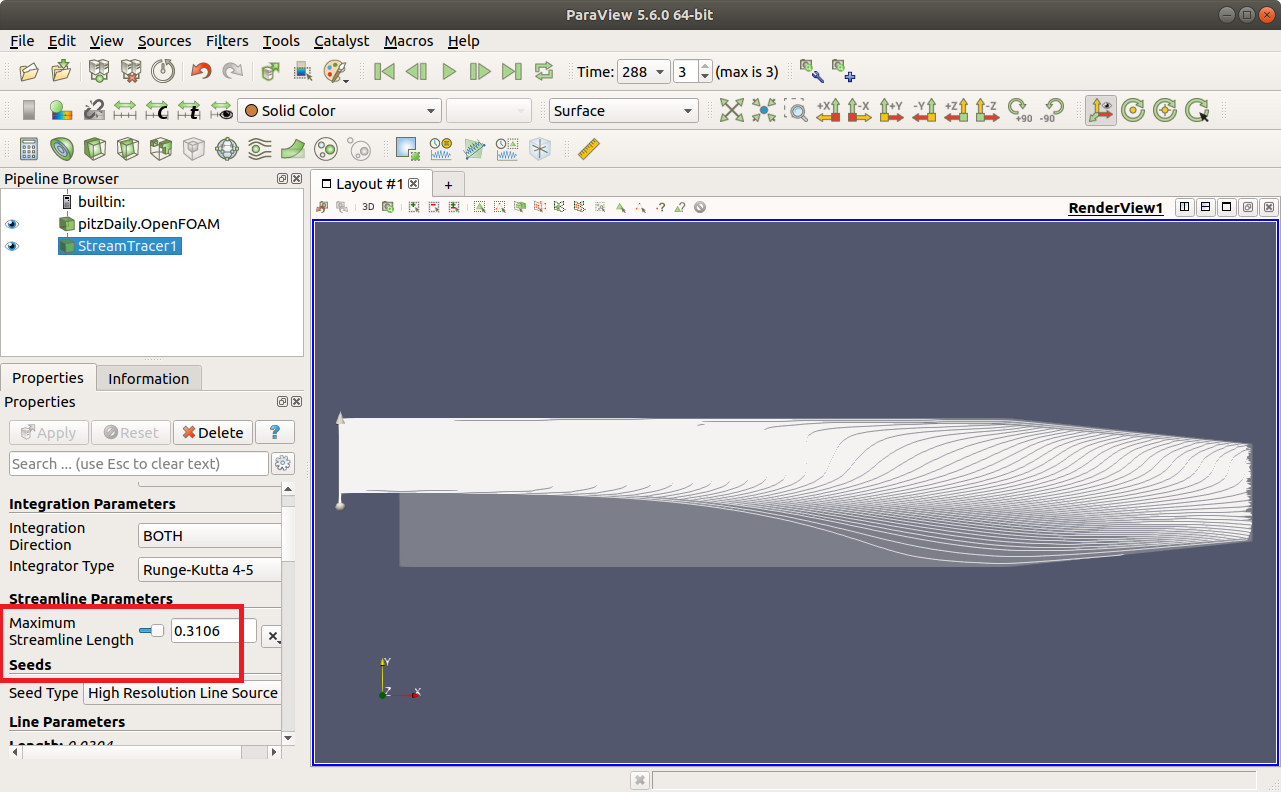Viewport: 1281px width, 792px height.
Task: Click the Disconnect from server icon
Action: pyautogui.click(x=130, y=71)
